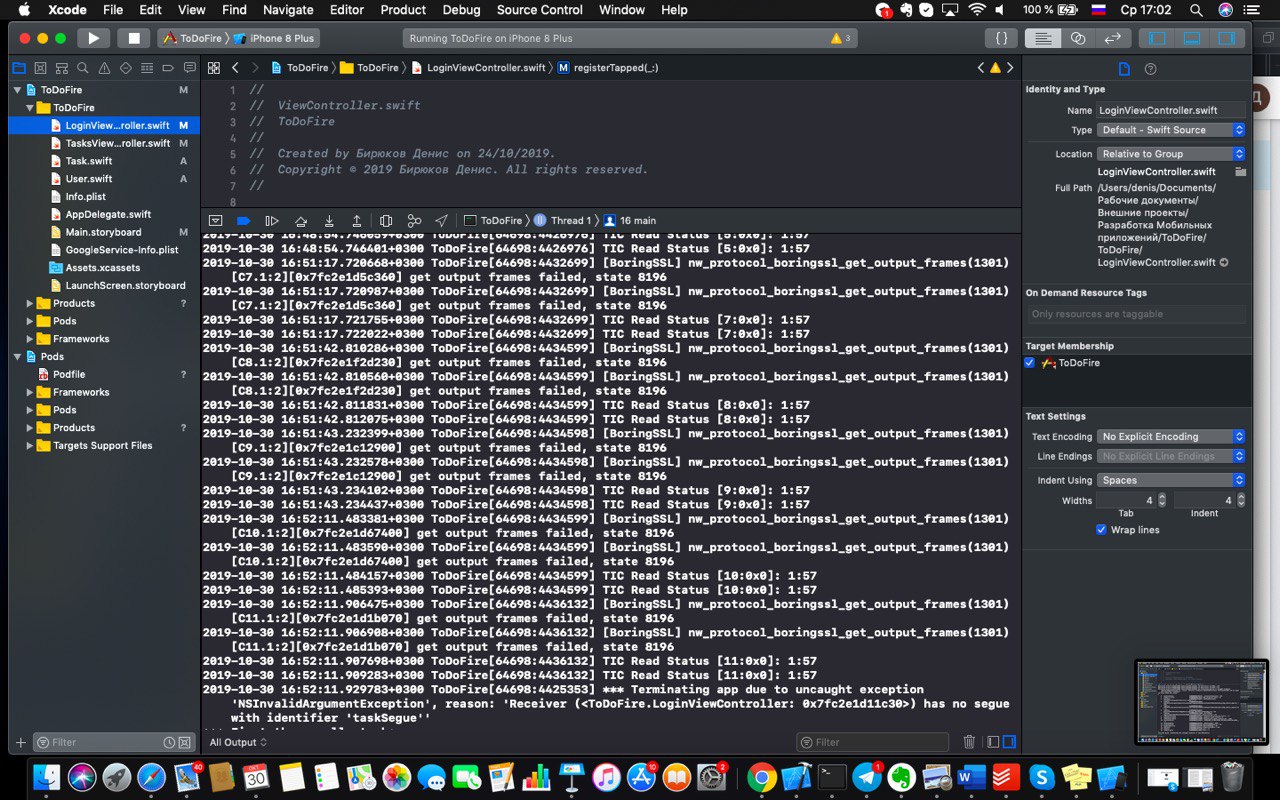The image size is (1280, 800).
Task: Toggle ToDoFire target membership checkbox
Action: 1030,363
